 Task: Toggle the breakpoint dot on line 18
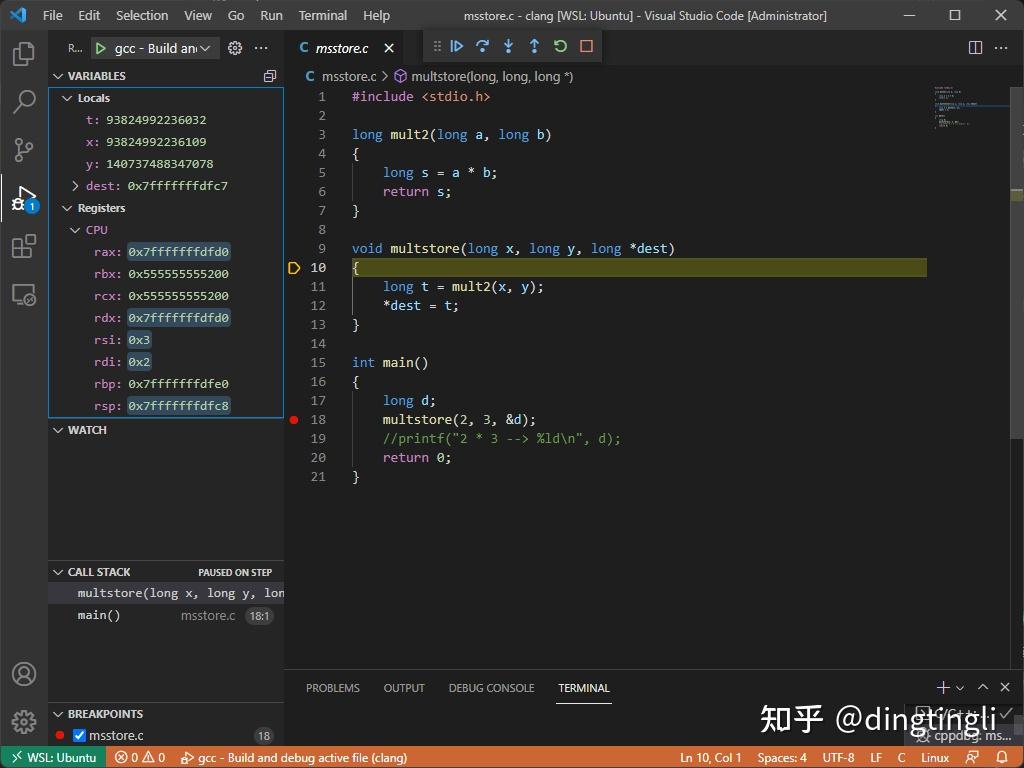(x=293, y=420)
